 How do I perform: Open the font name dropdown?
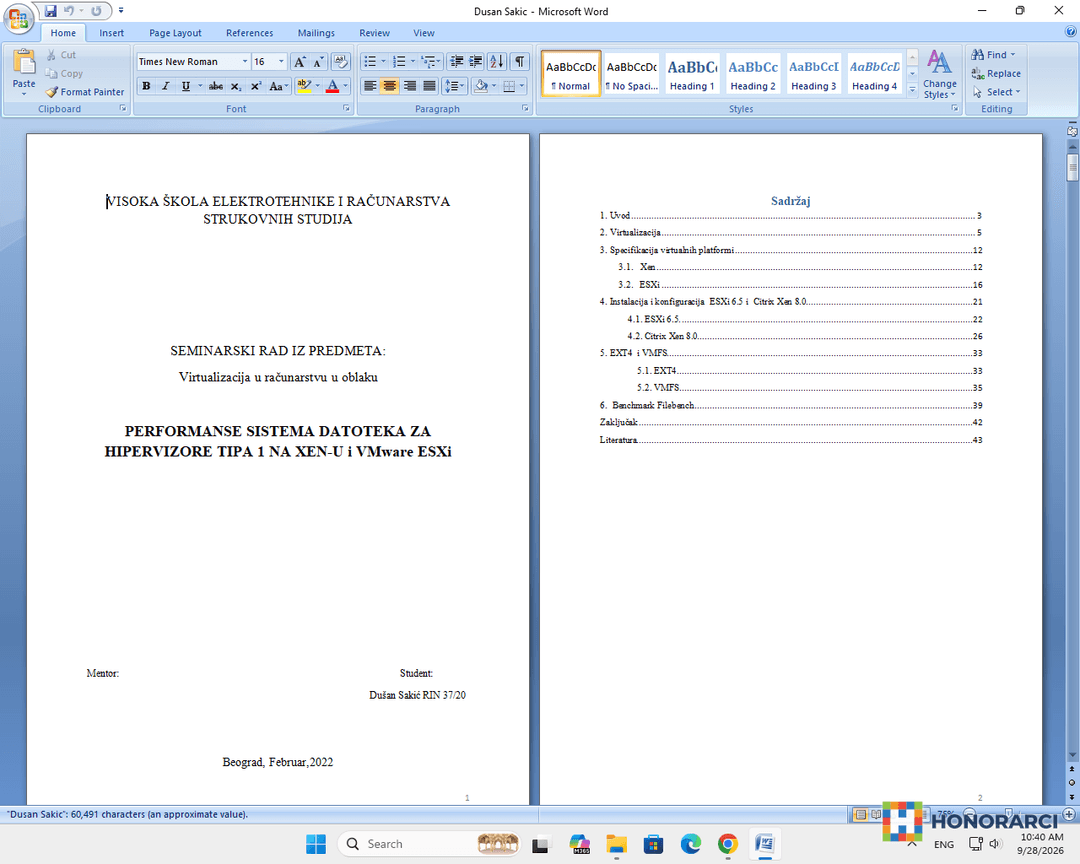[x=245, y=62]
